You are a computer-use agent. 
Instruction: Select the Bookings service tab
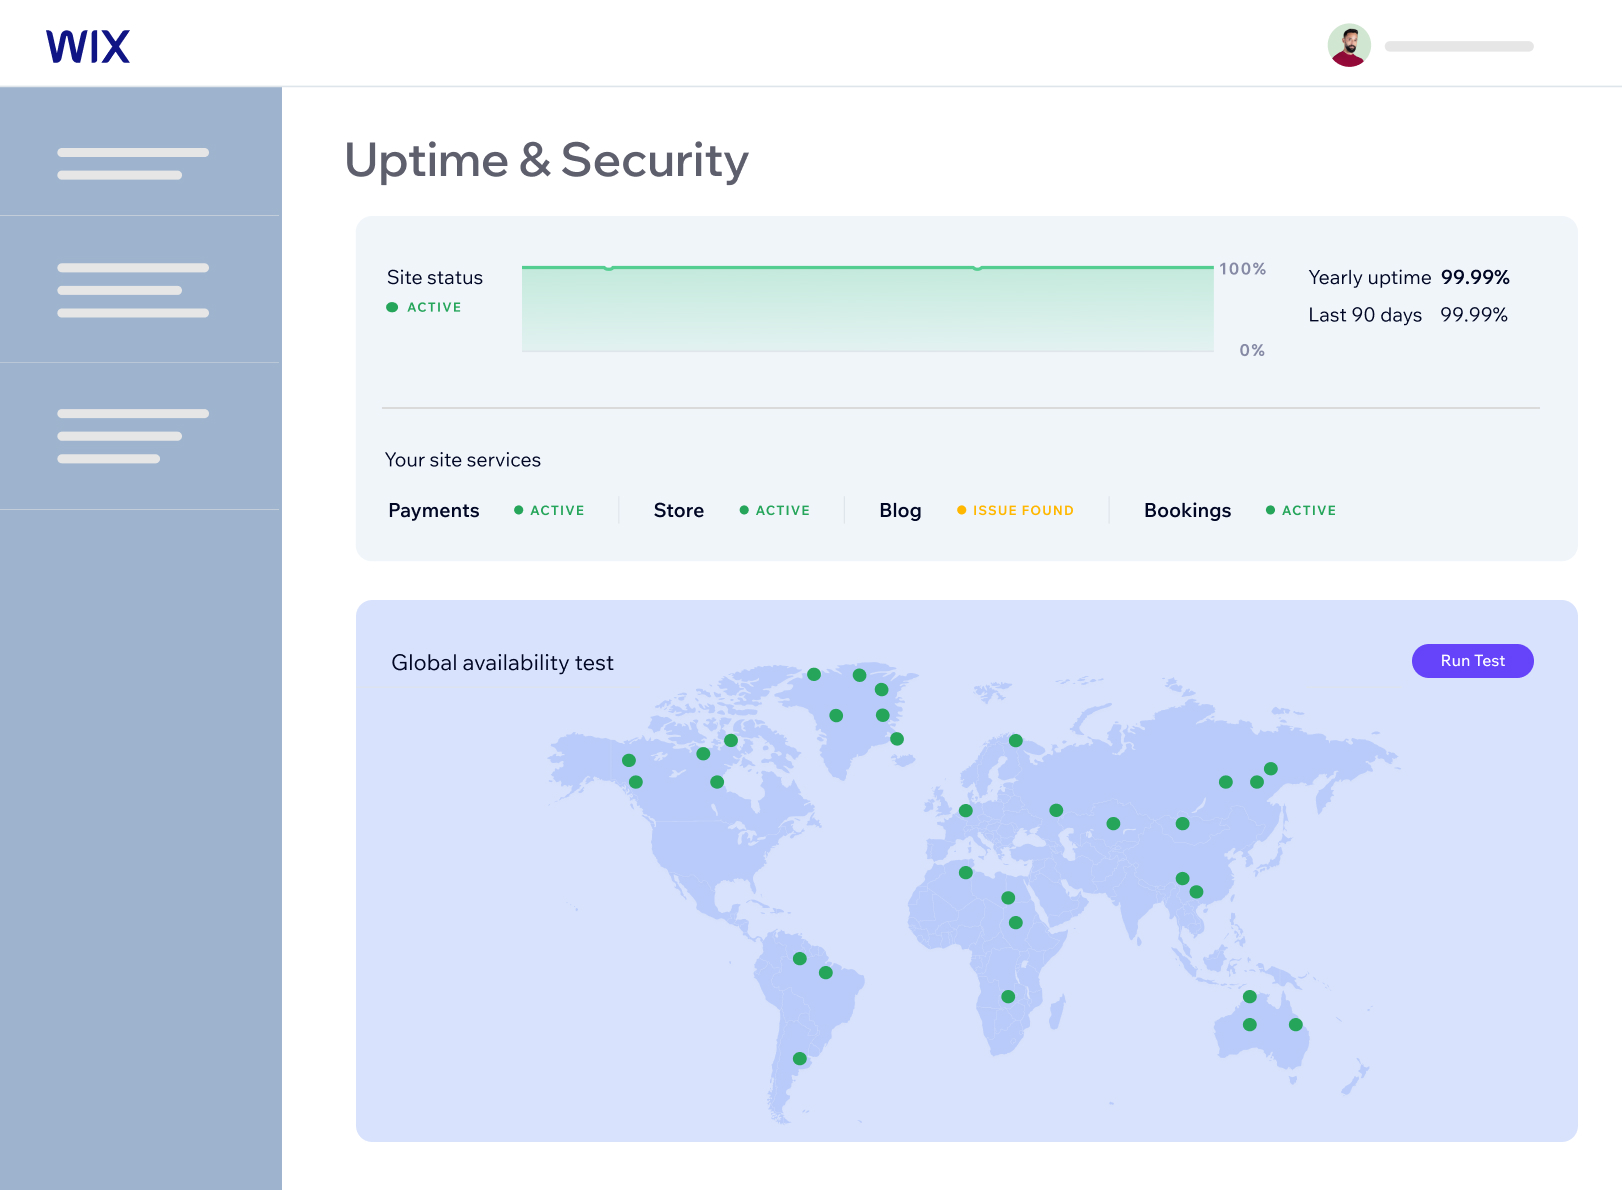pyautogui.click(x=1187, y=510)
